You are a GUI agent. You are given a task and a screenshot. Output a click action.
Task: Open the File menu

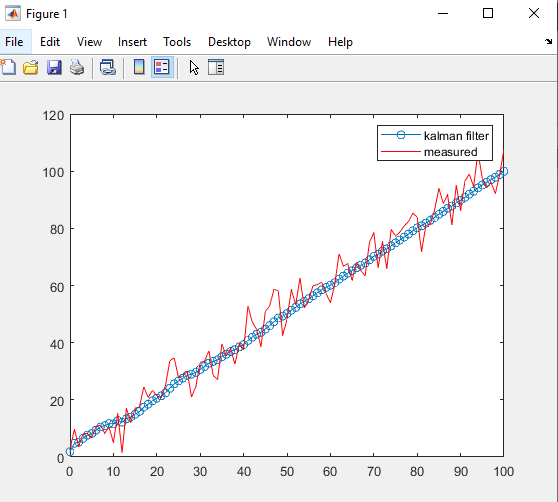click(x=14, y=42)
